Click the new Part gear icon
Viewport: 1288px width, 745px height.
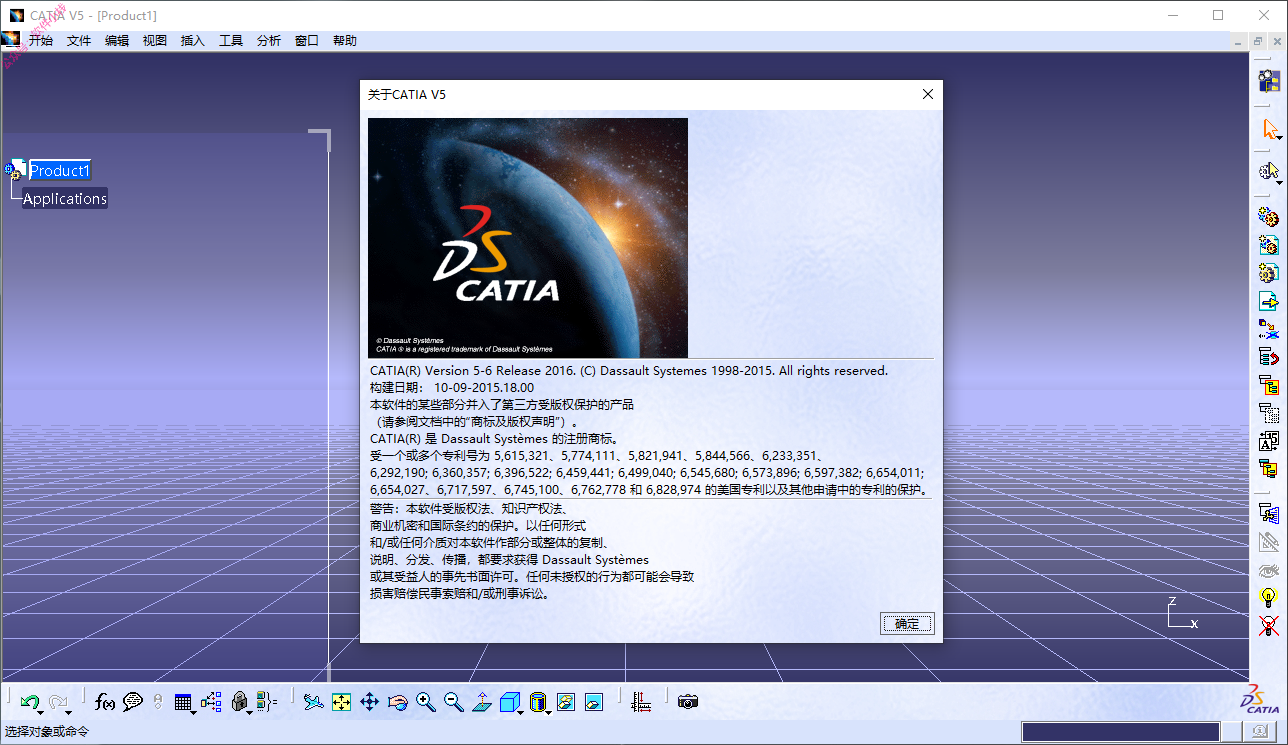click(x=1269, y=273)
